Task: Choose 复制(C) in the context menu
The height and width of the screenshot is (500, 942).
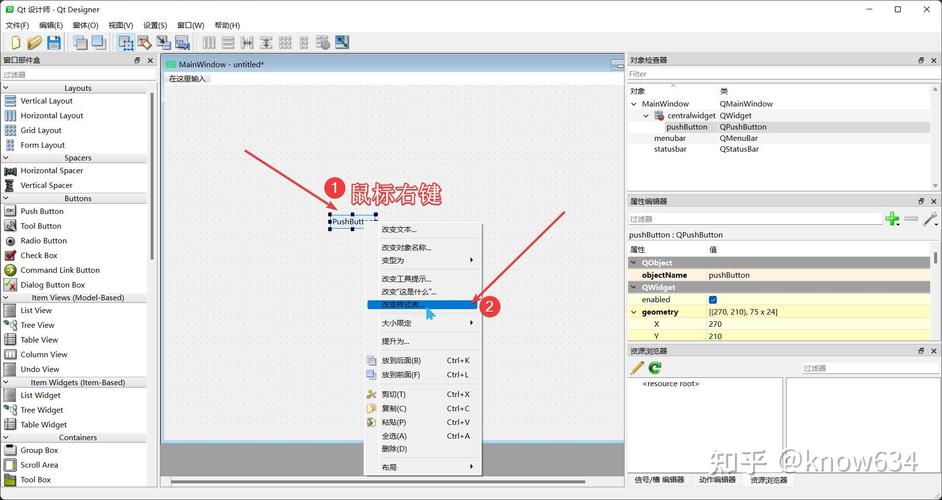Action: (x=424, y=408)
